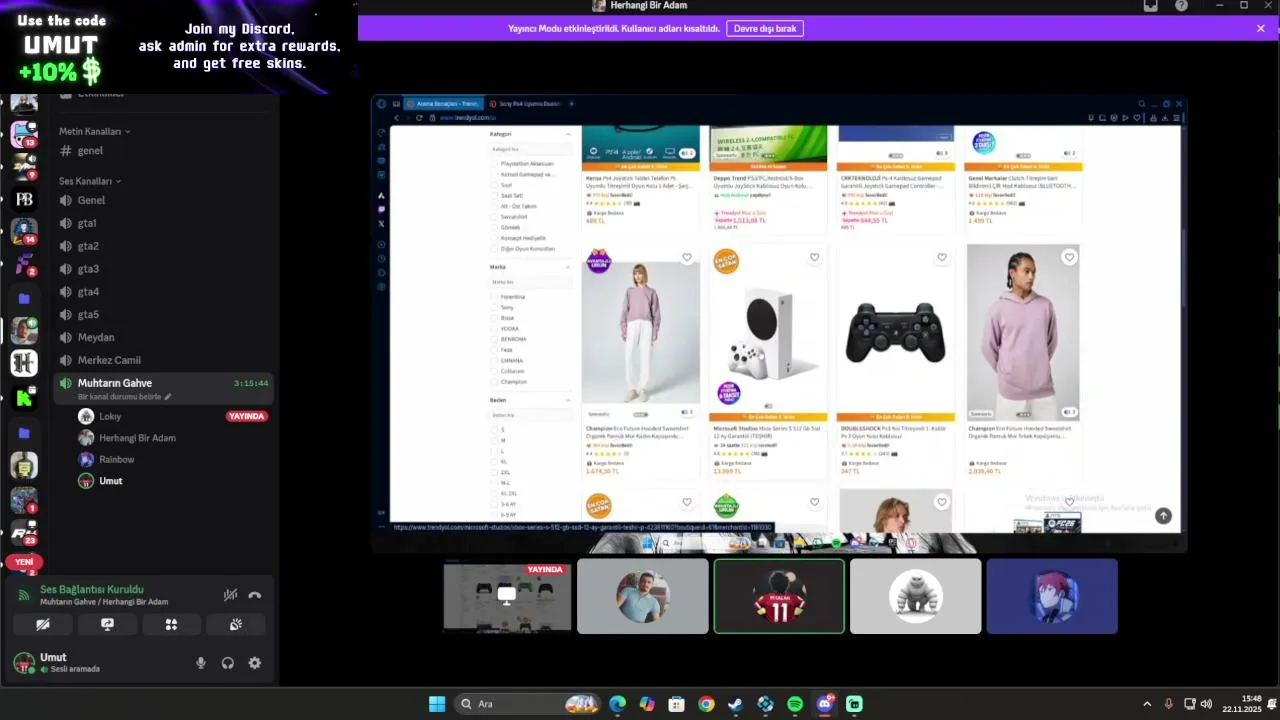This screenshot has width=1280, height=720.
Task: Select the number 11 jersey participant tile
Action: 779,596
